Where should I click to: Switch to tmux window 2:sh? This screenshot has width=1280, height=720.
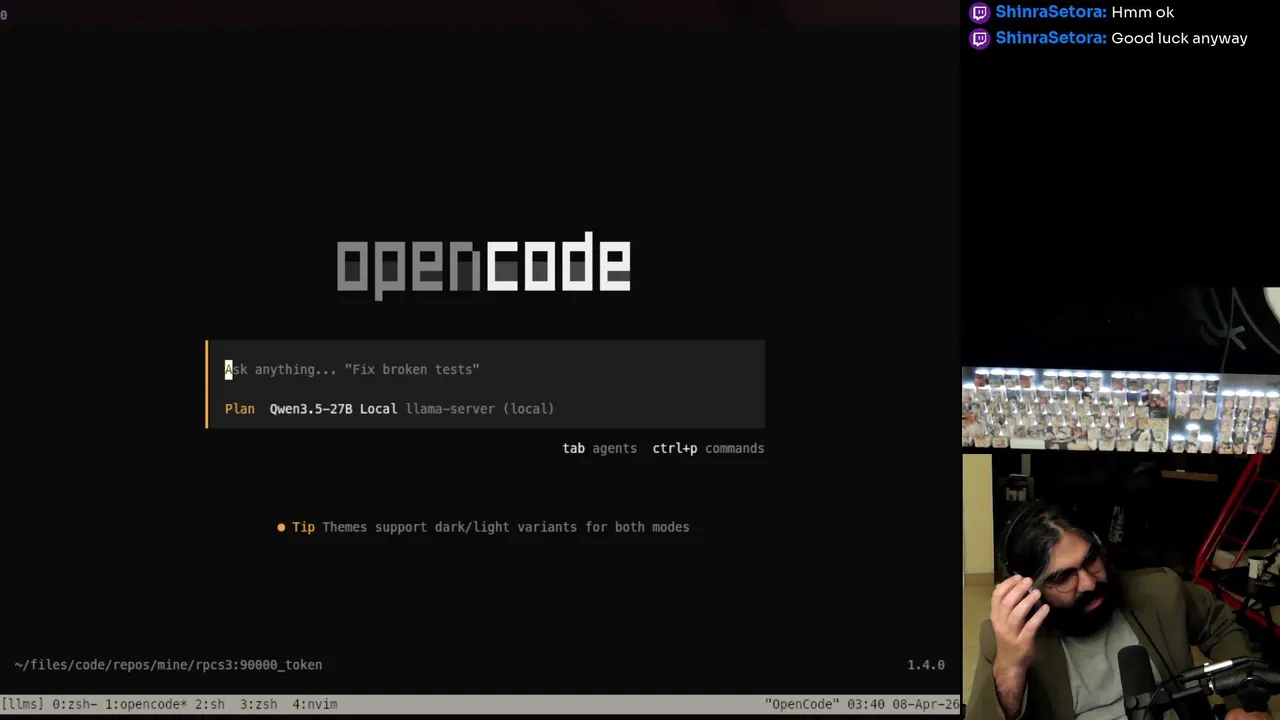coord(210,704)
